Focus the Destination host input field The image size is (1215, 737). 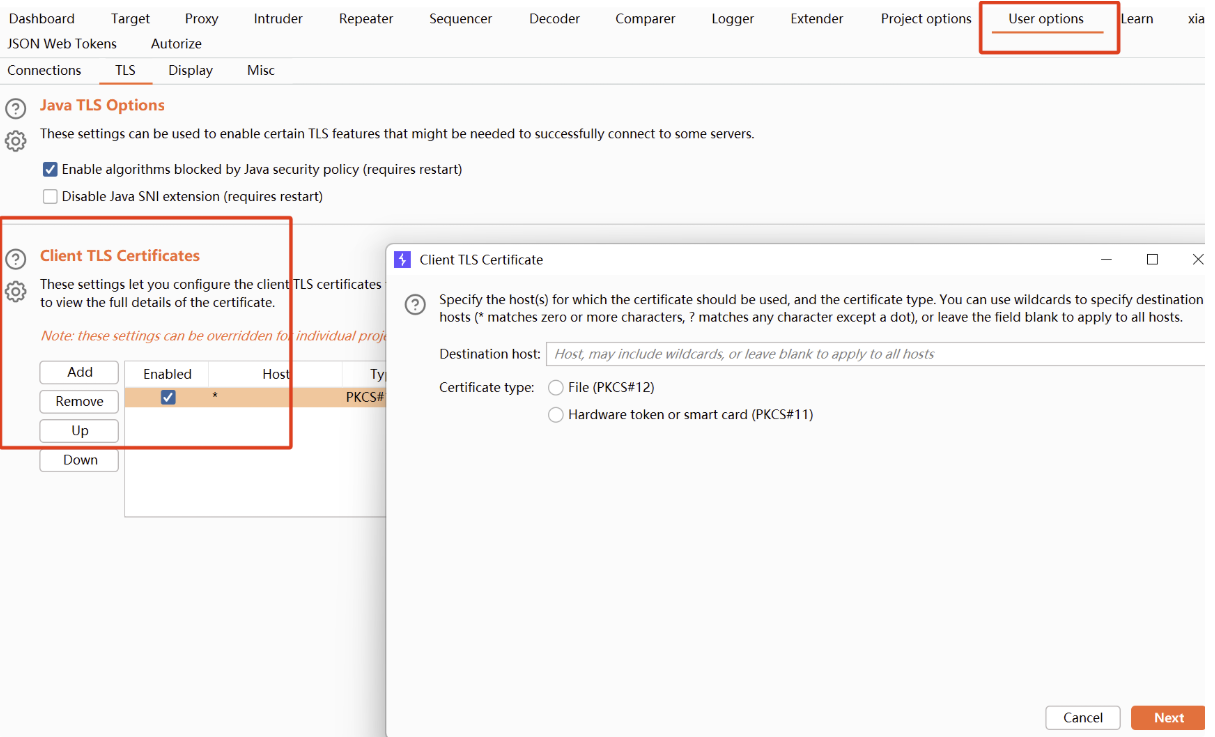(875, 354)
